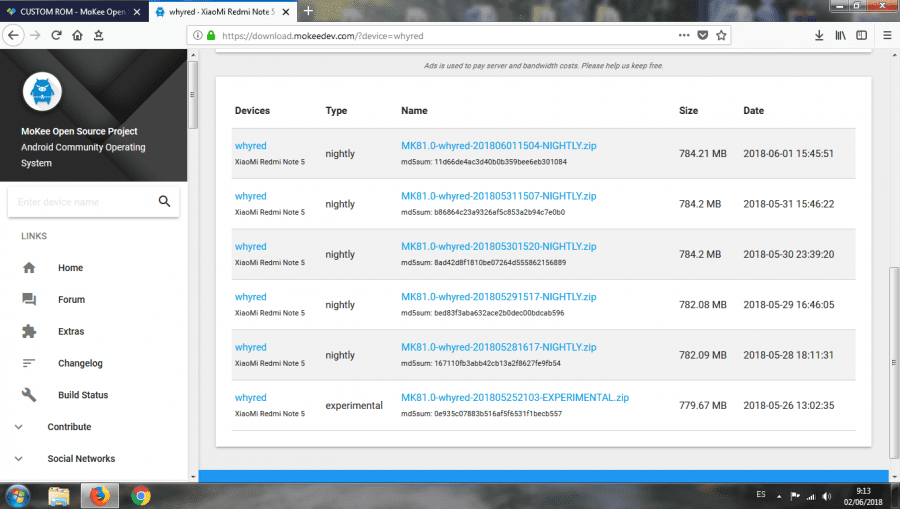Reload the page with the refresh icon
The height and width of the screenshot is (509, 900).
pyautogui.click(x=56, y=36)
